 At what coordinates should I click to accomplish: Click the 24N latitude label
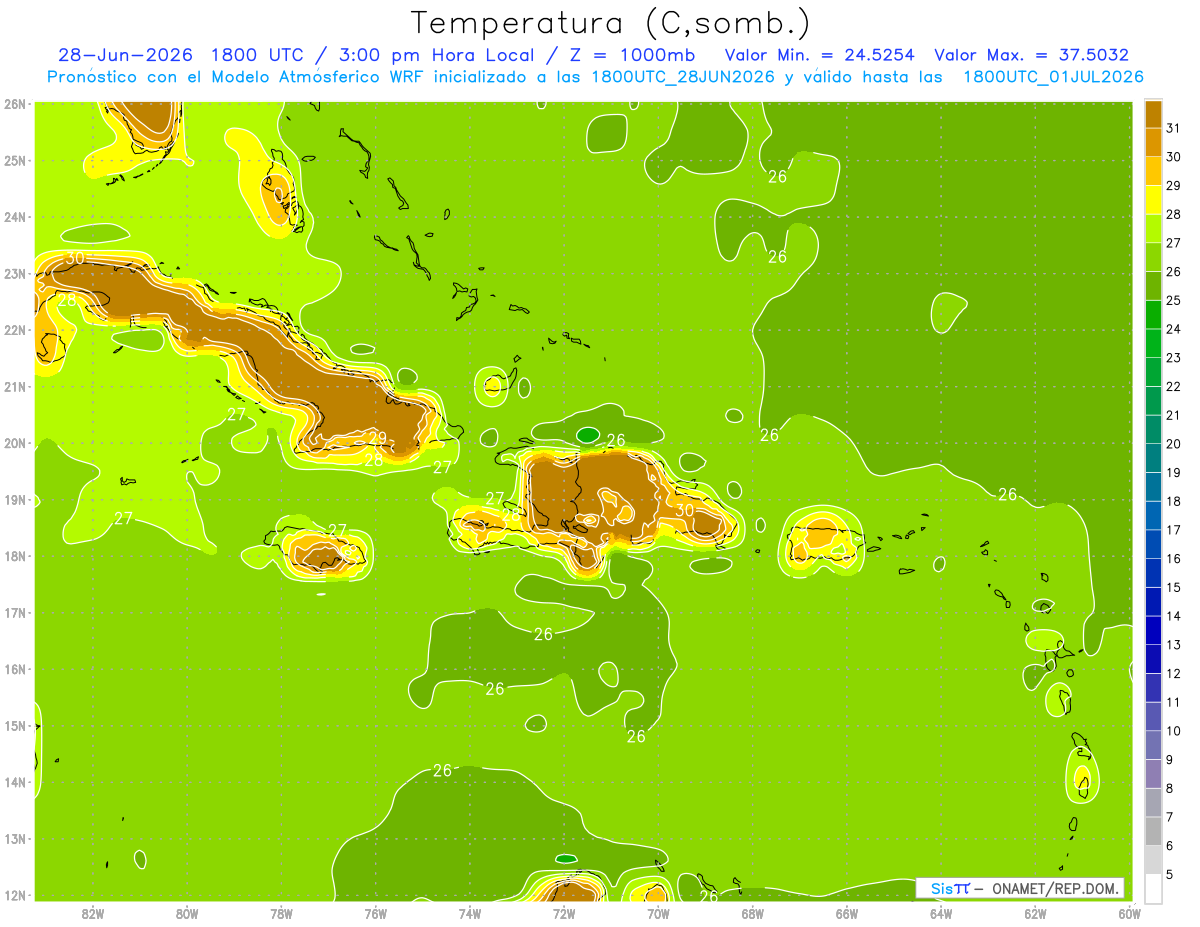tap(14, 216)
